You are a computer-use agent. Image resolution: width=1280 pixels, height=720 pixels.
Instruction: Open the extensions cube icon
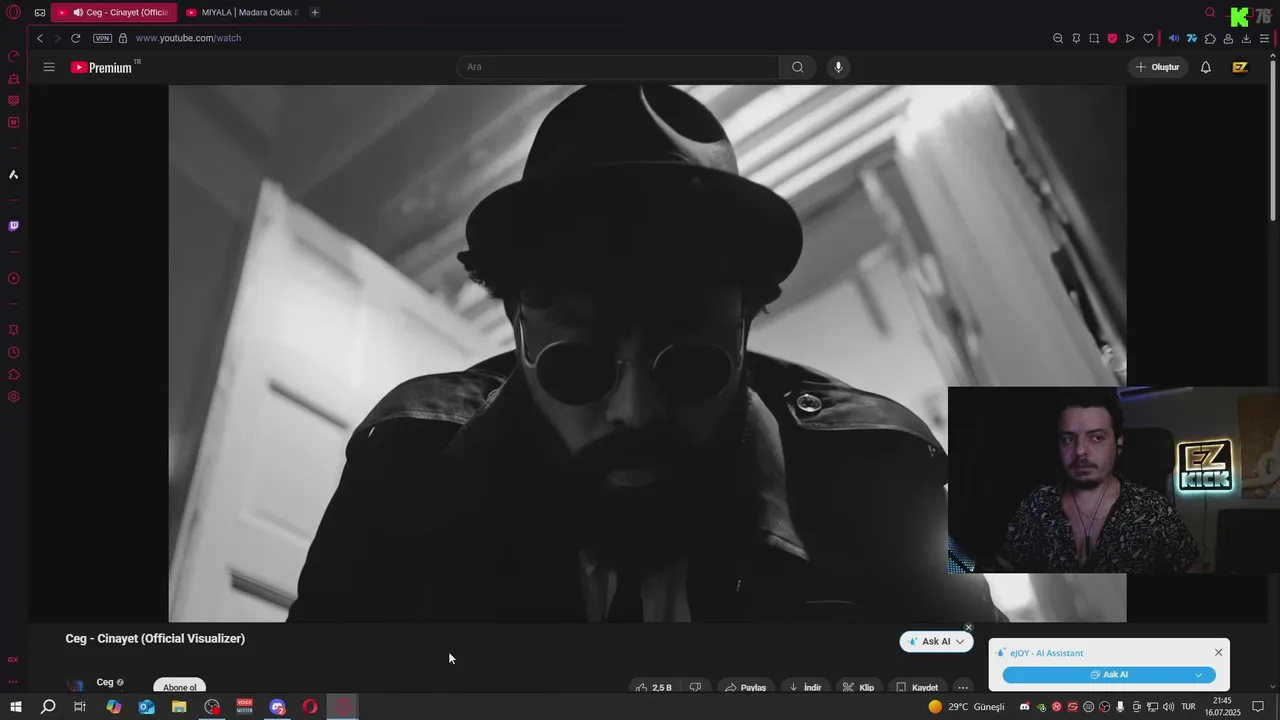click(1210, 39)
